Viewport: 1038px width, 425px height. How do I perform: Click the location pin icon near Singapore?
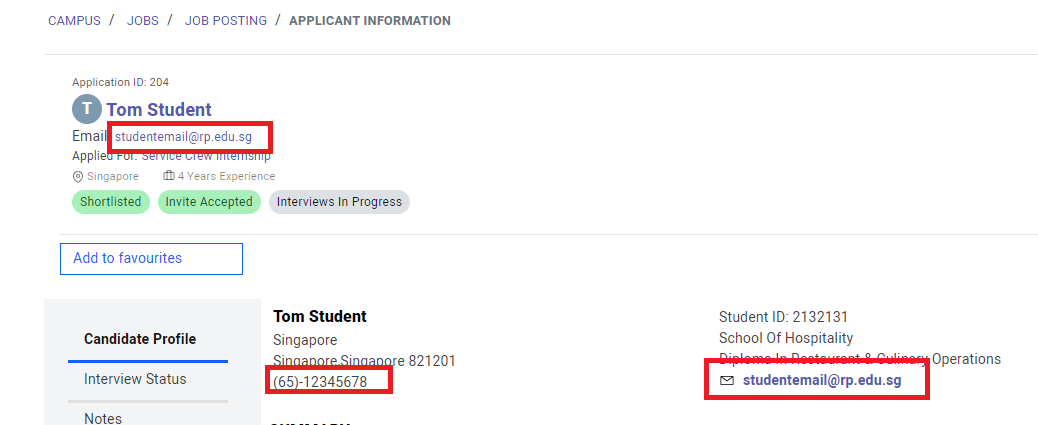point(78,177)
